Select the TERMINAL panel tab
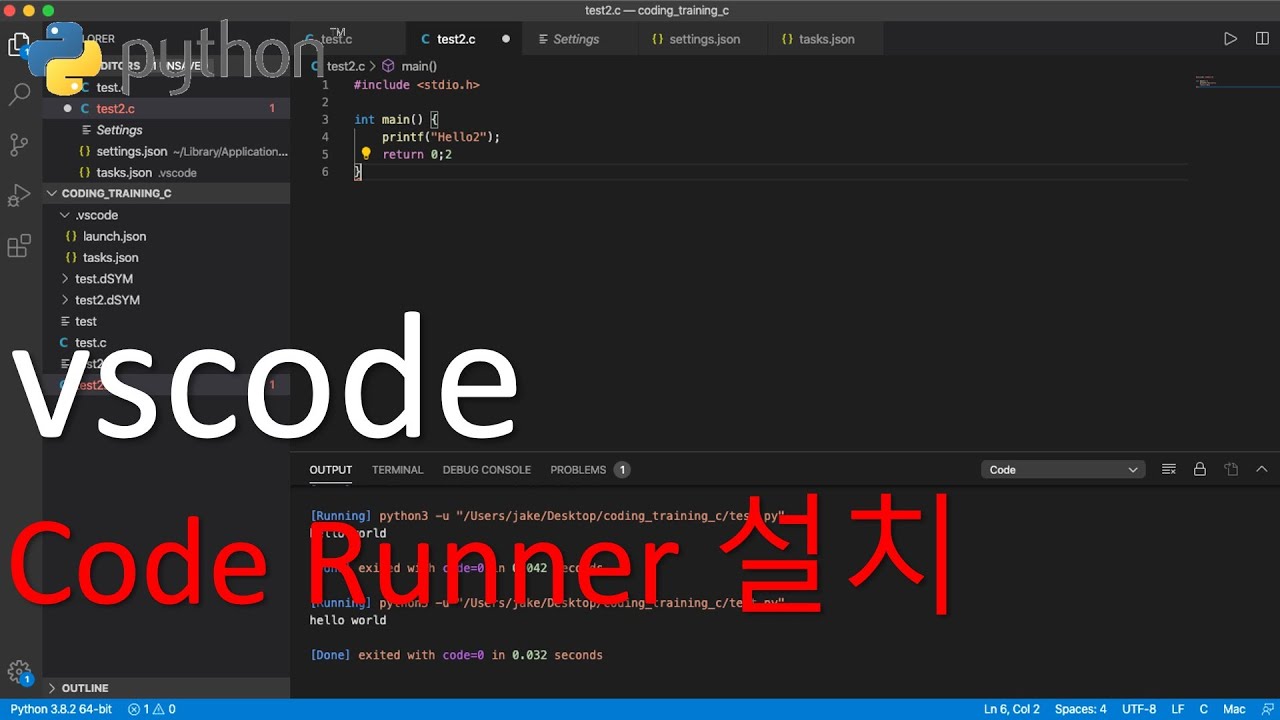The height and width of the screenshot is (720, 1280). pos(397,469)
